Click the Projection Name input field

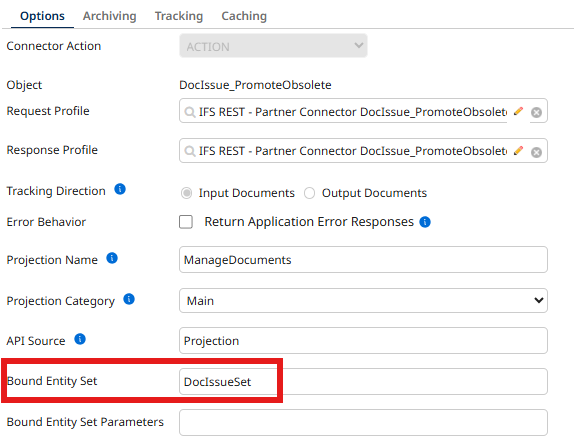coord(364,260)
